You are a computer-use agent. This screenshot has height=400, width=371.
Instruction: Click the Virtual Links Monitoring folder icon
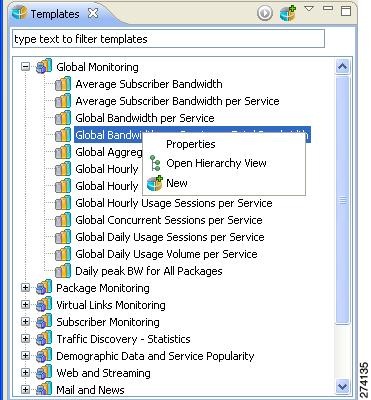pyautogui.click(x=44, y=304)
